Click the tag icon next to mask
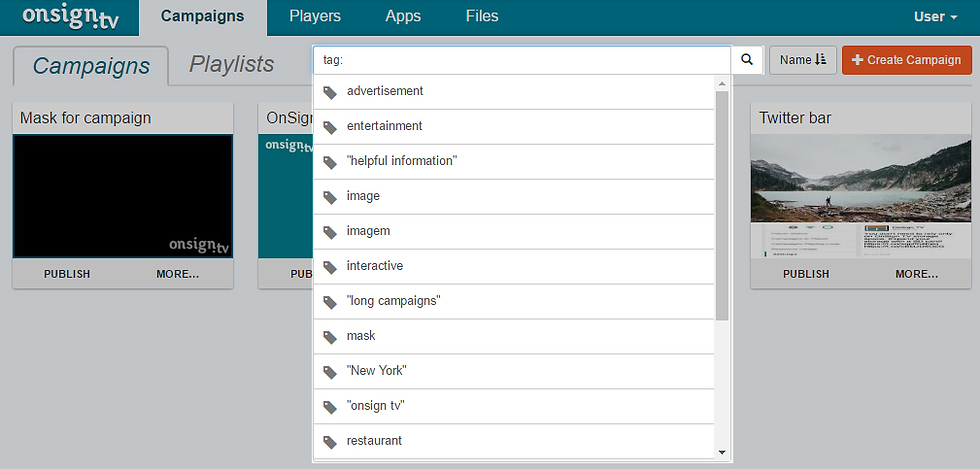The image size is (980, 469). coord(331,337)
